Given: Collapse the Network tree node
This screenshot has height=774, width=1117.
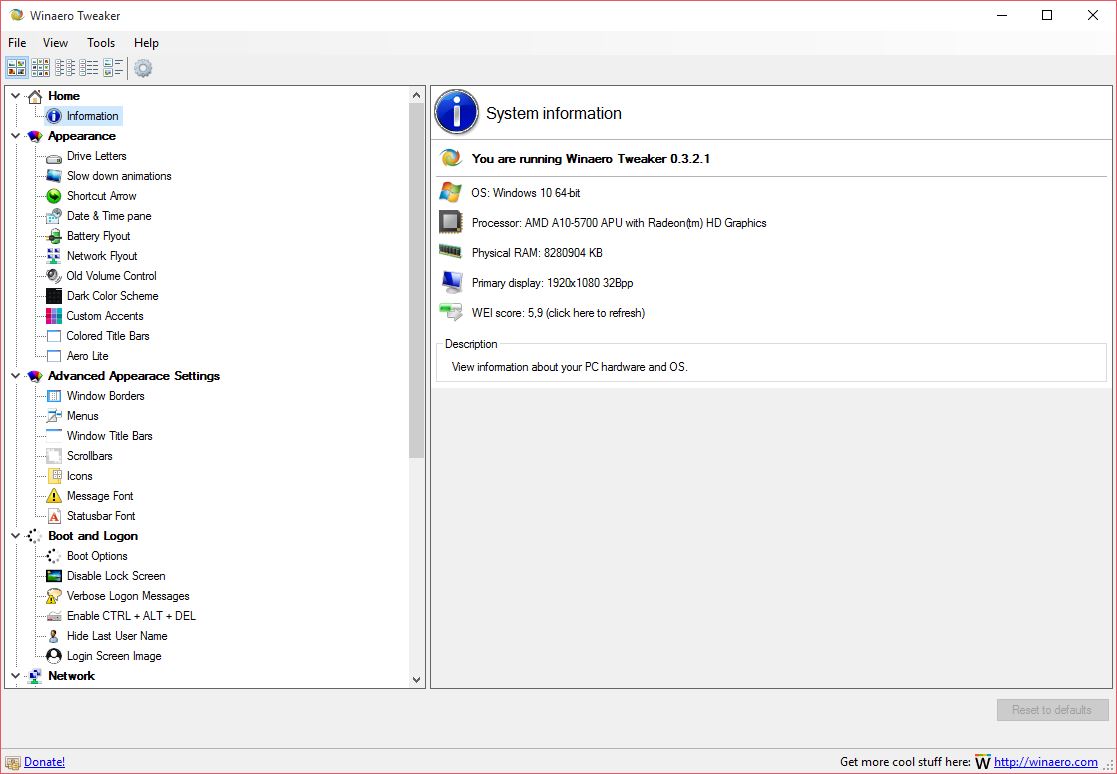Looking at the screenshot, I should (x=16, y=675).
